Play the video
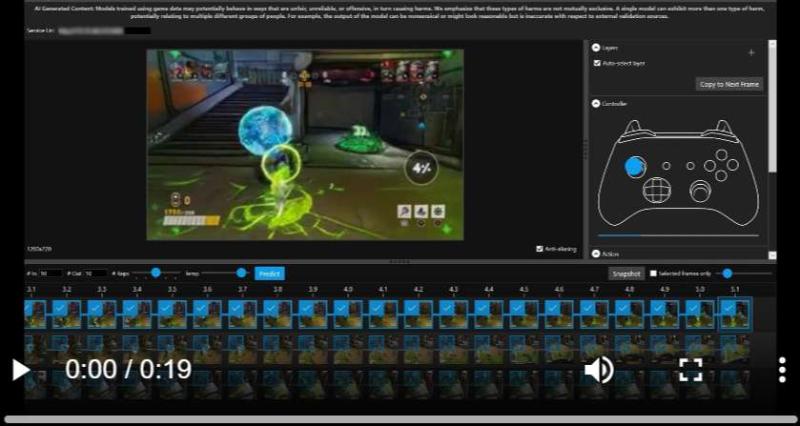Viewport: 800px width, 426px height. point(21,369)
